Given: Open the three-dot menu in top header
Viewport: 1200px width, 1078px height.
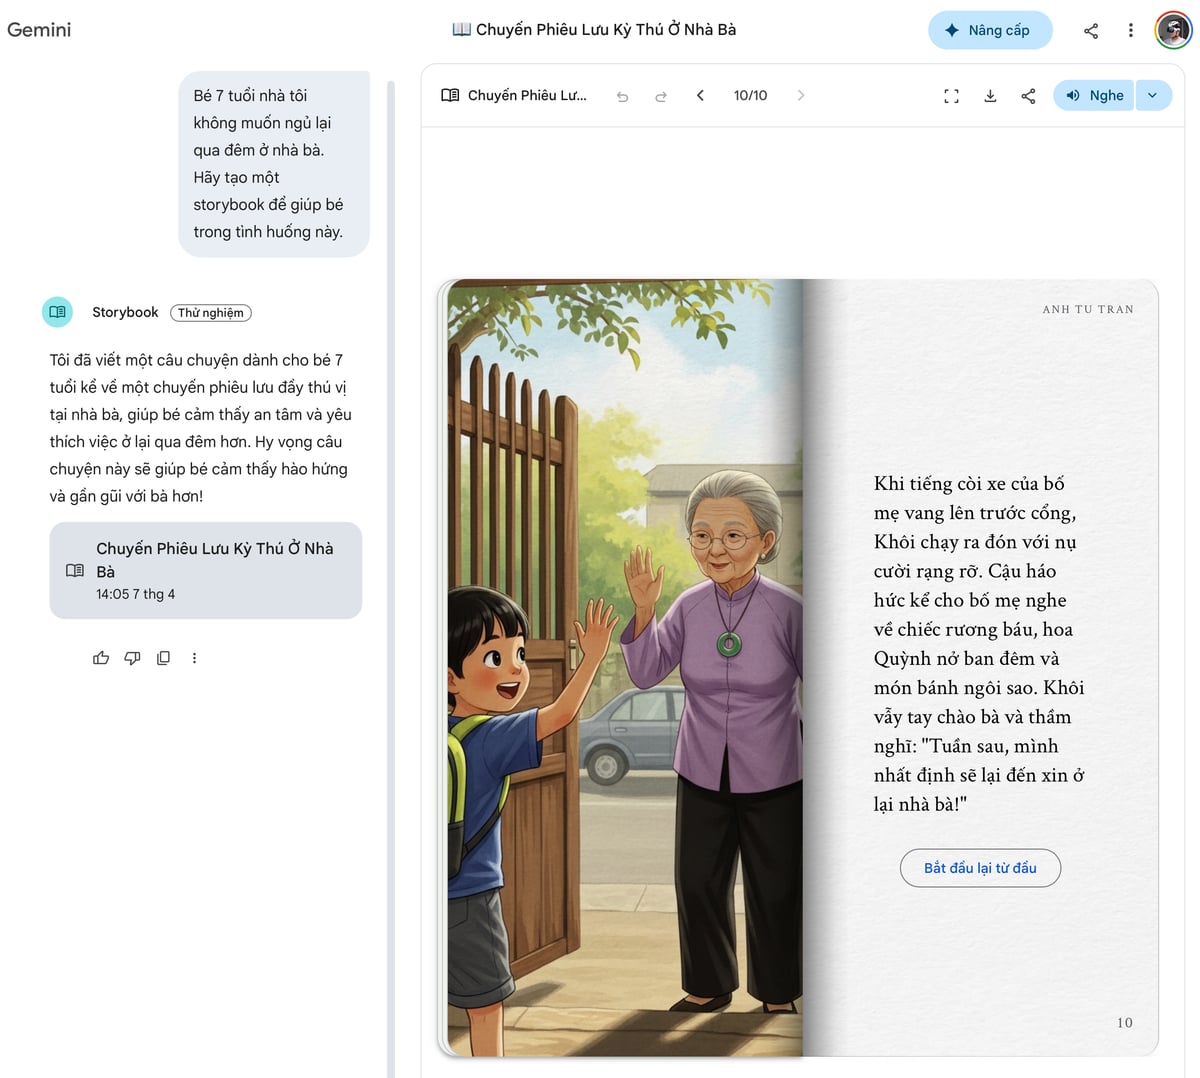Looking at the screenshot, I should [x=1131, y=30].
